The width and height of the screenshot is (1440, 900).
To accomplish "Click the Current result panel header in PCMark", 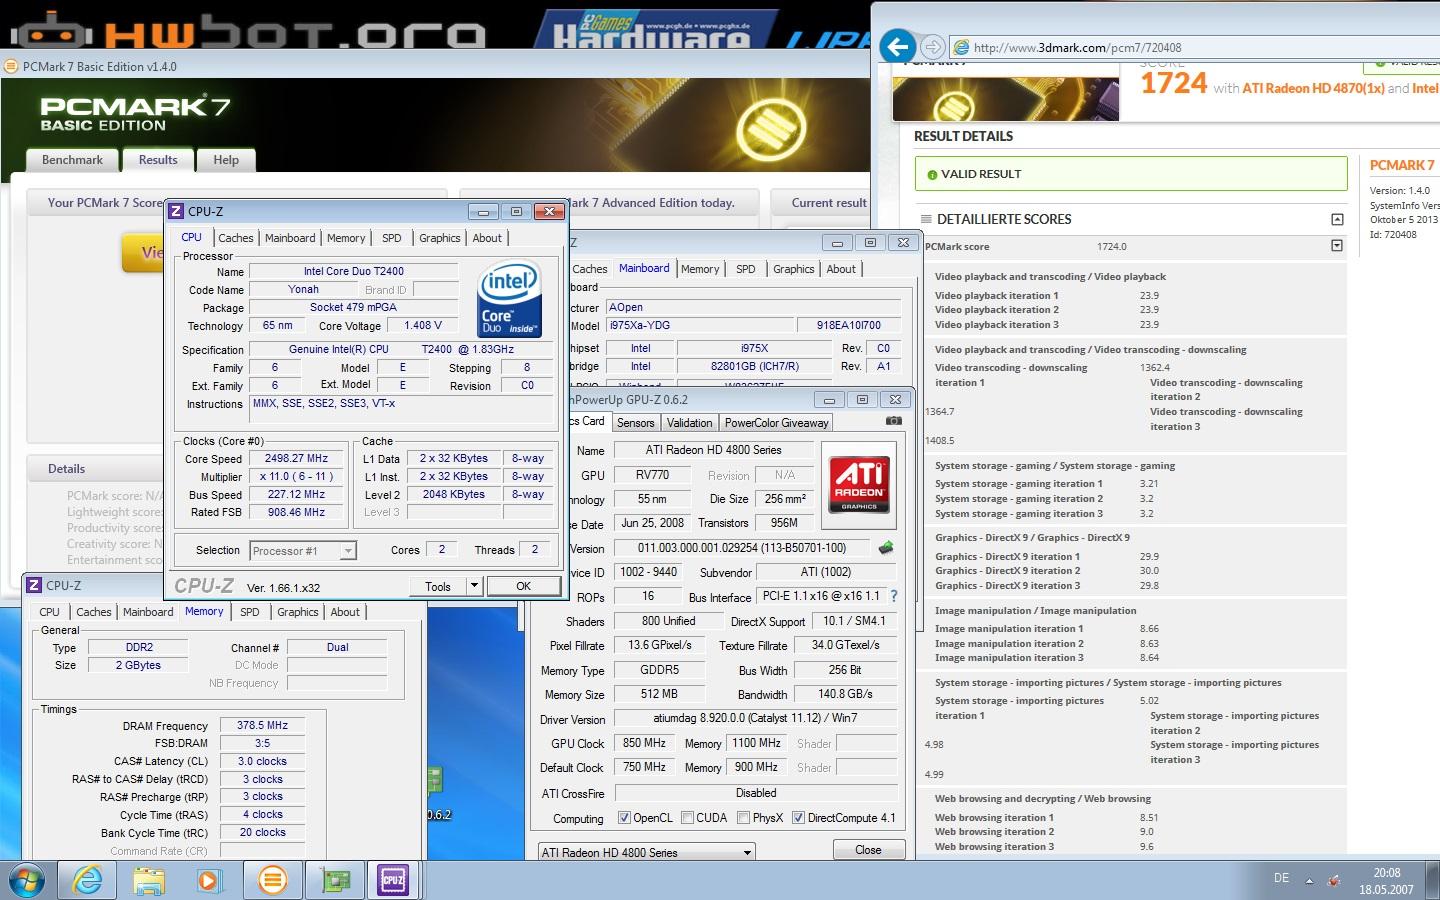I will pos(829,202).
